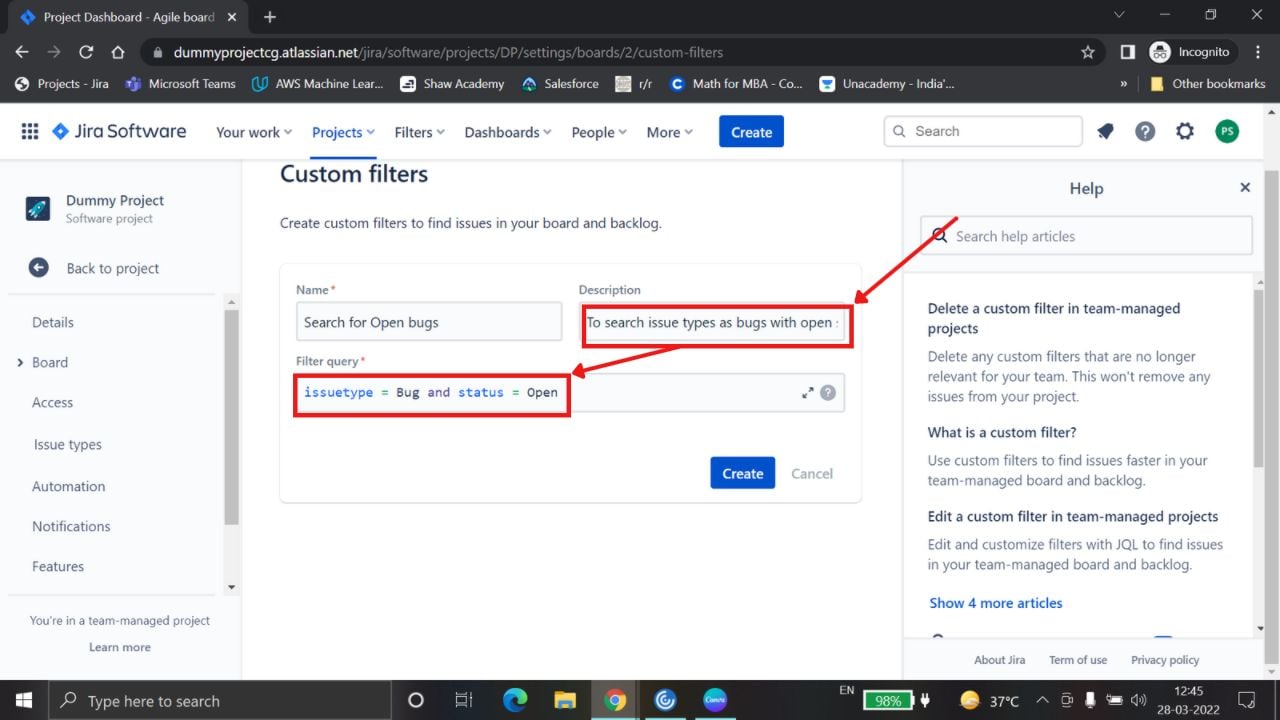The image size is (1280, 720).
Task: Open the Dashboards dropdown
Action: click(507, 131)
